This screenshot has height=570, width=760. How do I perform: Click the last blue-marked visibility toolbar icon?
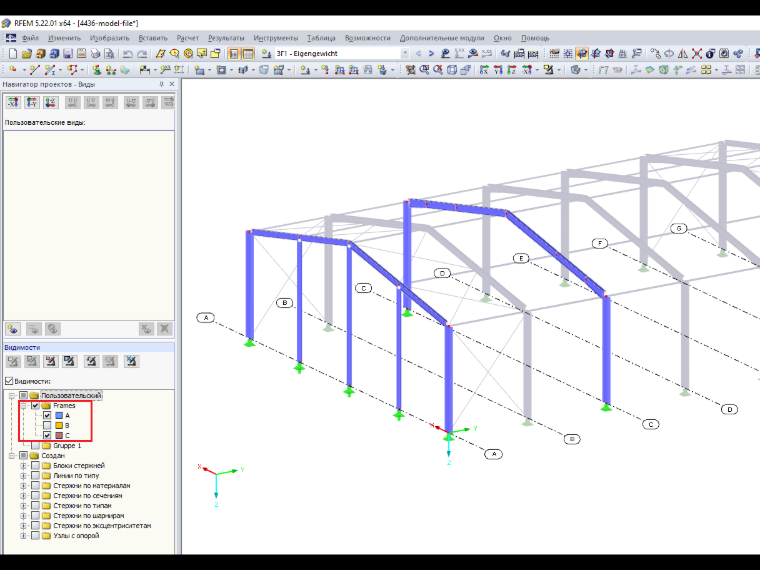(131, 361)
